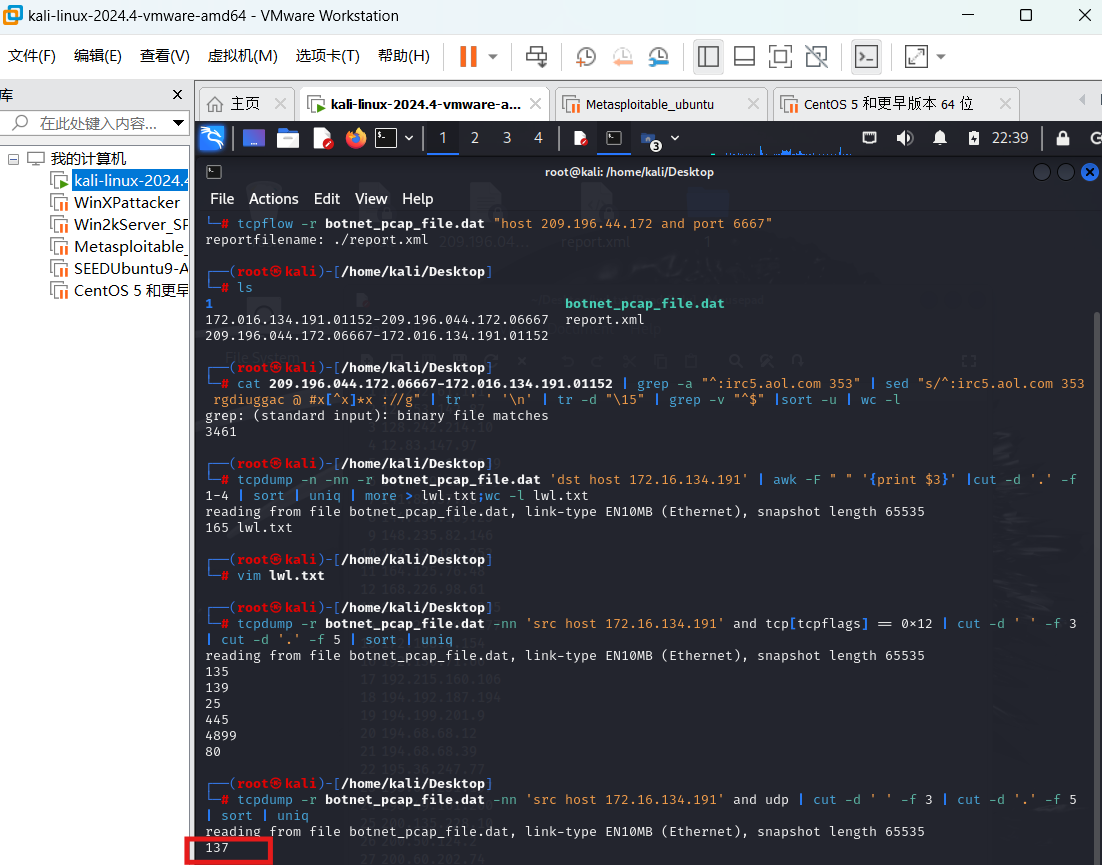The image size is (1102, 866).
Task: Open the 虚拟机(M) menu
Action: 242,56
